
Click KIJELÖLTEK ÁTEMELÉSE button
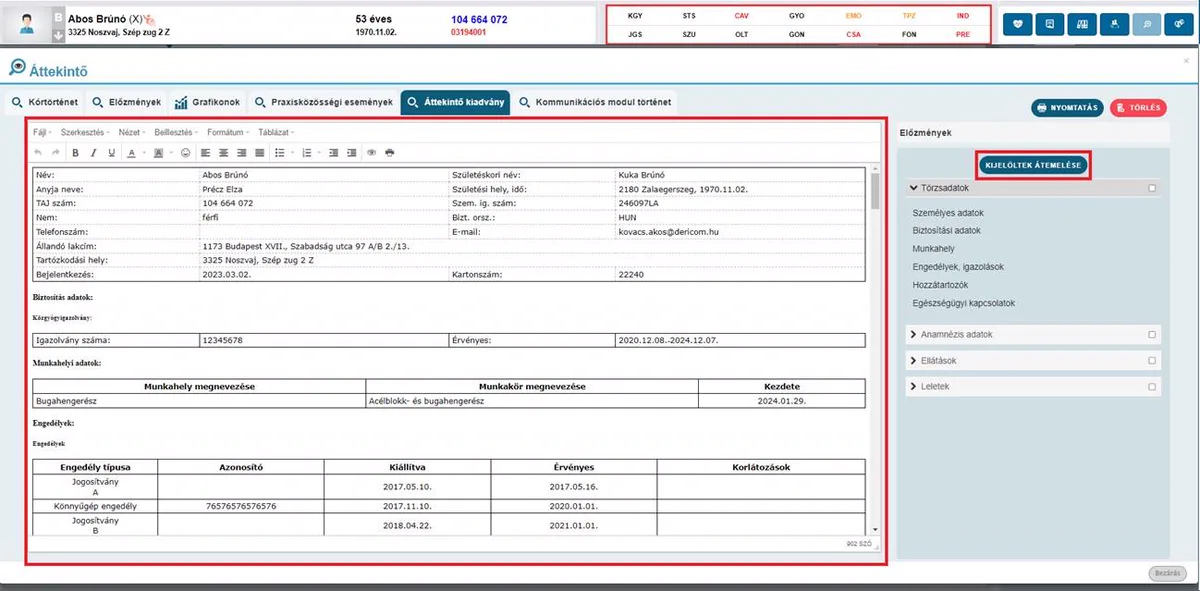click(x=1033, y=164)
